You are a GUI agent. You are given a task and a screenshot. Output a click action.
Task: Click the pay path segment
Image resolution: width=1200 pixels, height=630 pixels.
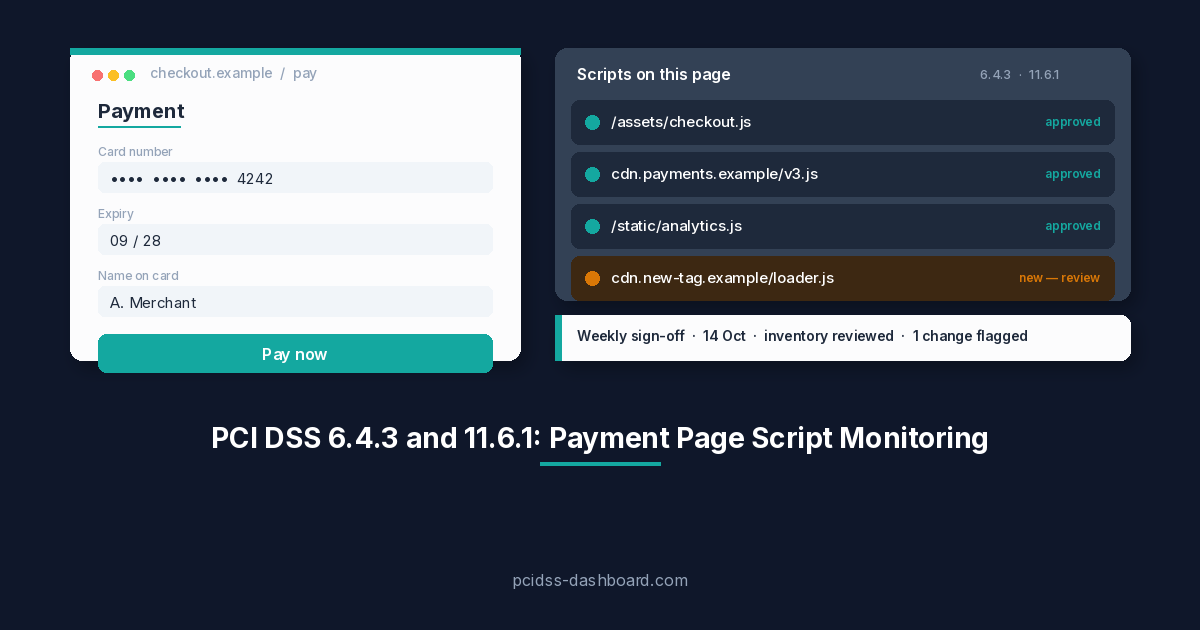(305, 73)
